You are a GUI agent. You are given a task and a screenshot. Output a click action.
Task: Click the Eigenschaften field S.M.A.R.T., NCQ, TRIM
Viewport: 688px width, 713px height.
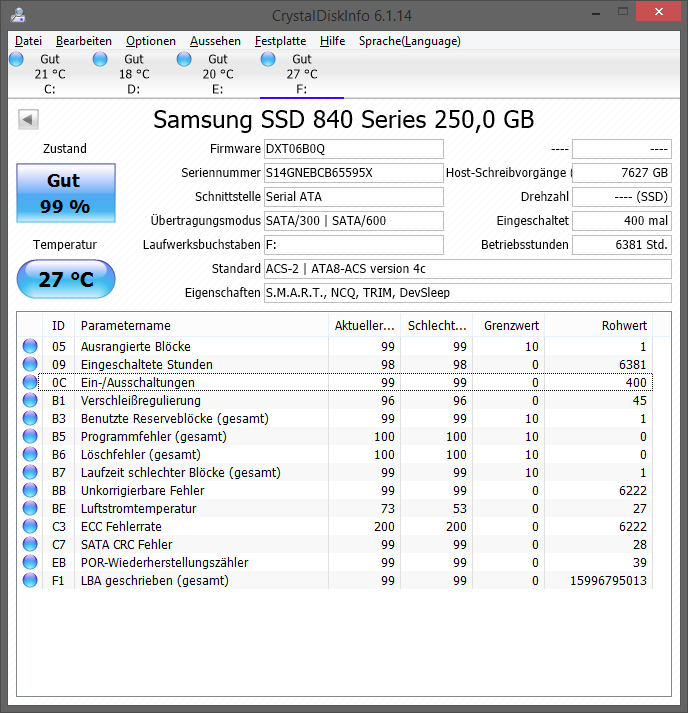[x=468, y=293]
